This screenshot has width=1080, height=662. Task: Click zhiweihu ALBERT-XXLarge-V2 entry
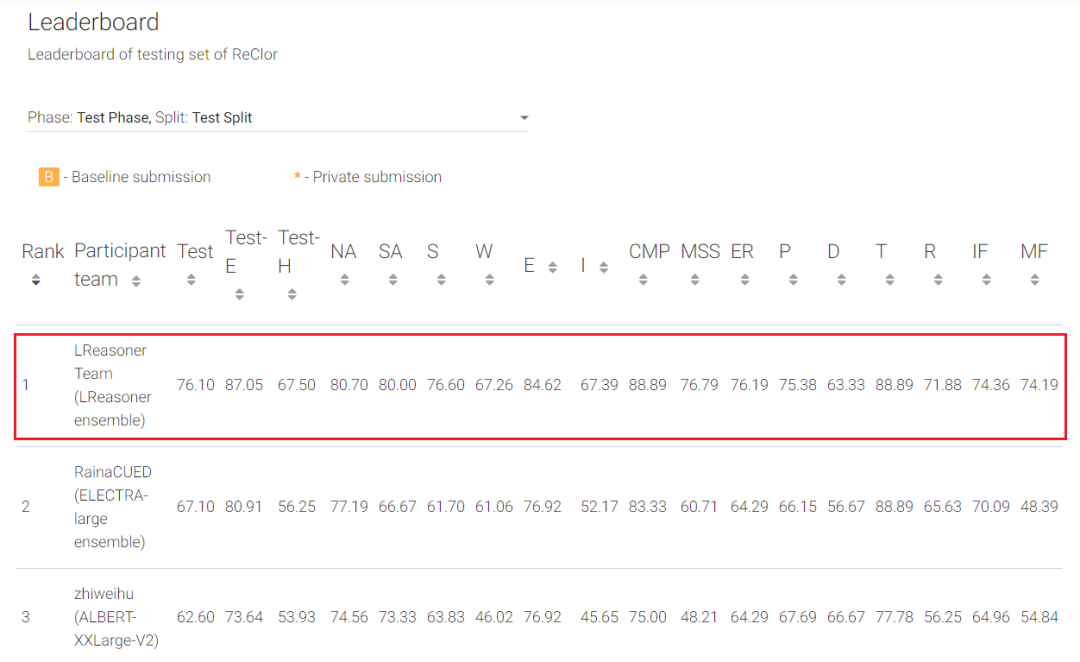(116, 617)
